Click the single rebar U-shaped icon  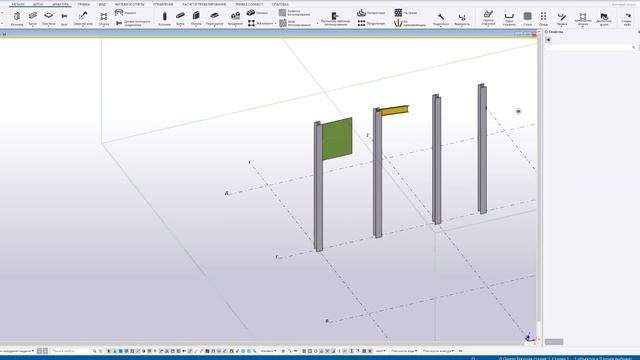(509, 16)
